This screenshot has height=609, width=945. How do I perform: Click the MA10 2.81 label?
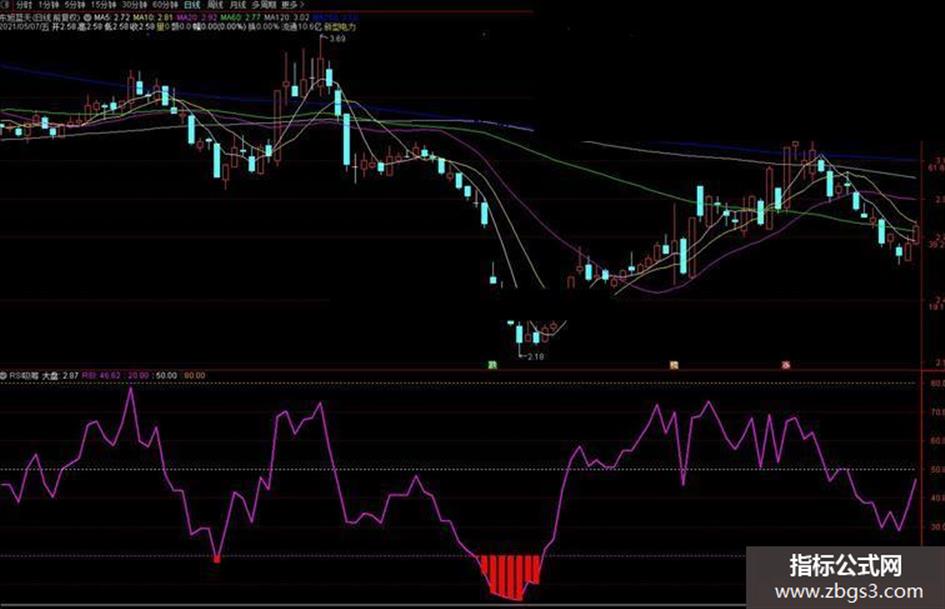(152, 18)
